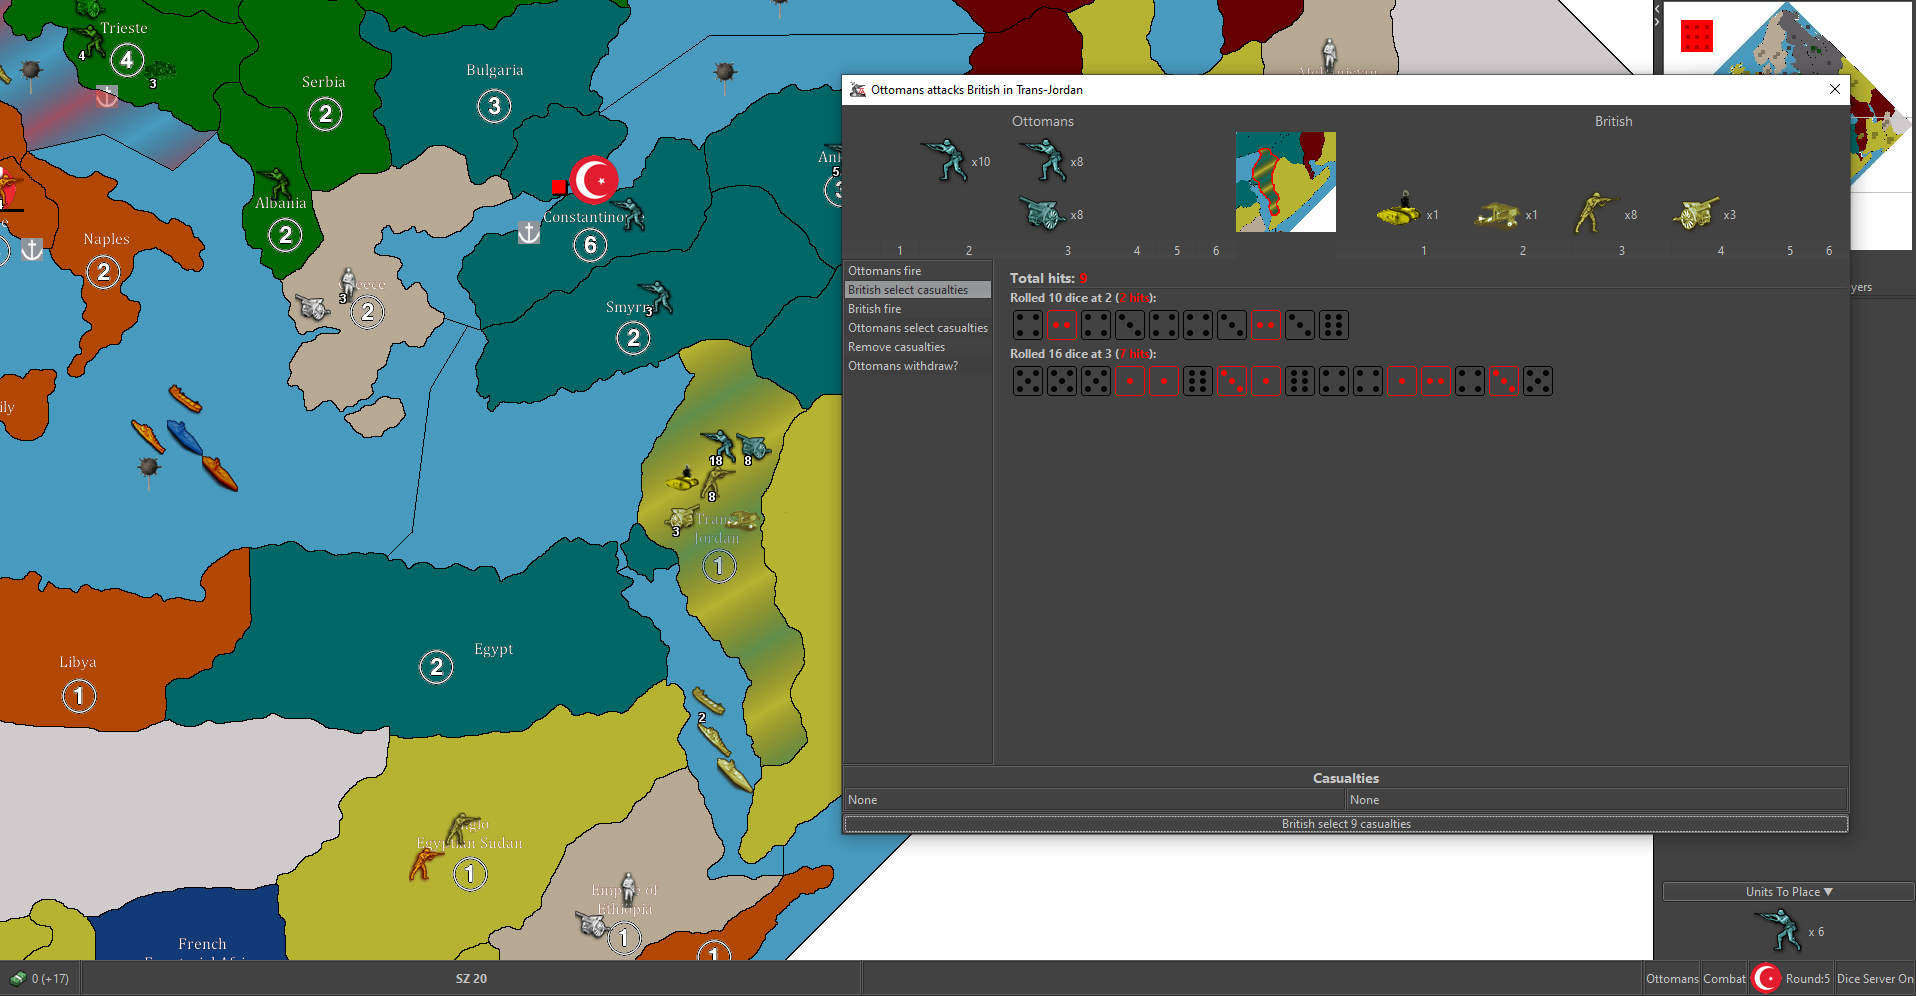Image resolution: width=1916 pixels, height=996 pixels.
Task: Expand side panel with the right arrow
Action: [1657, 21]
